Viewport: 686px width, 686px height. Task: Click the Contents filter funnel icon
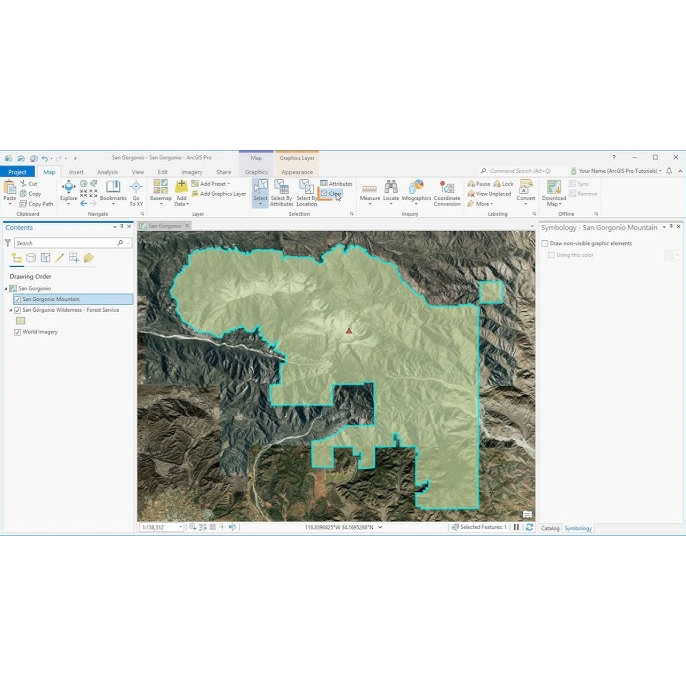tap(8, 243)
